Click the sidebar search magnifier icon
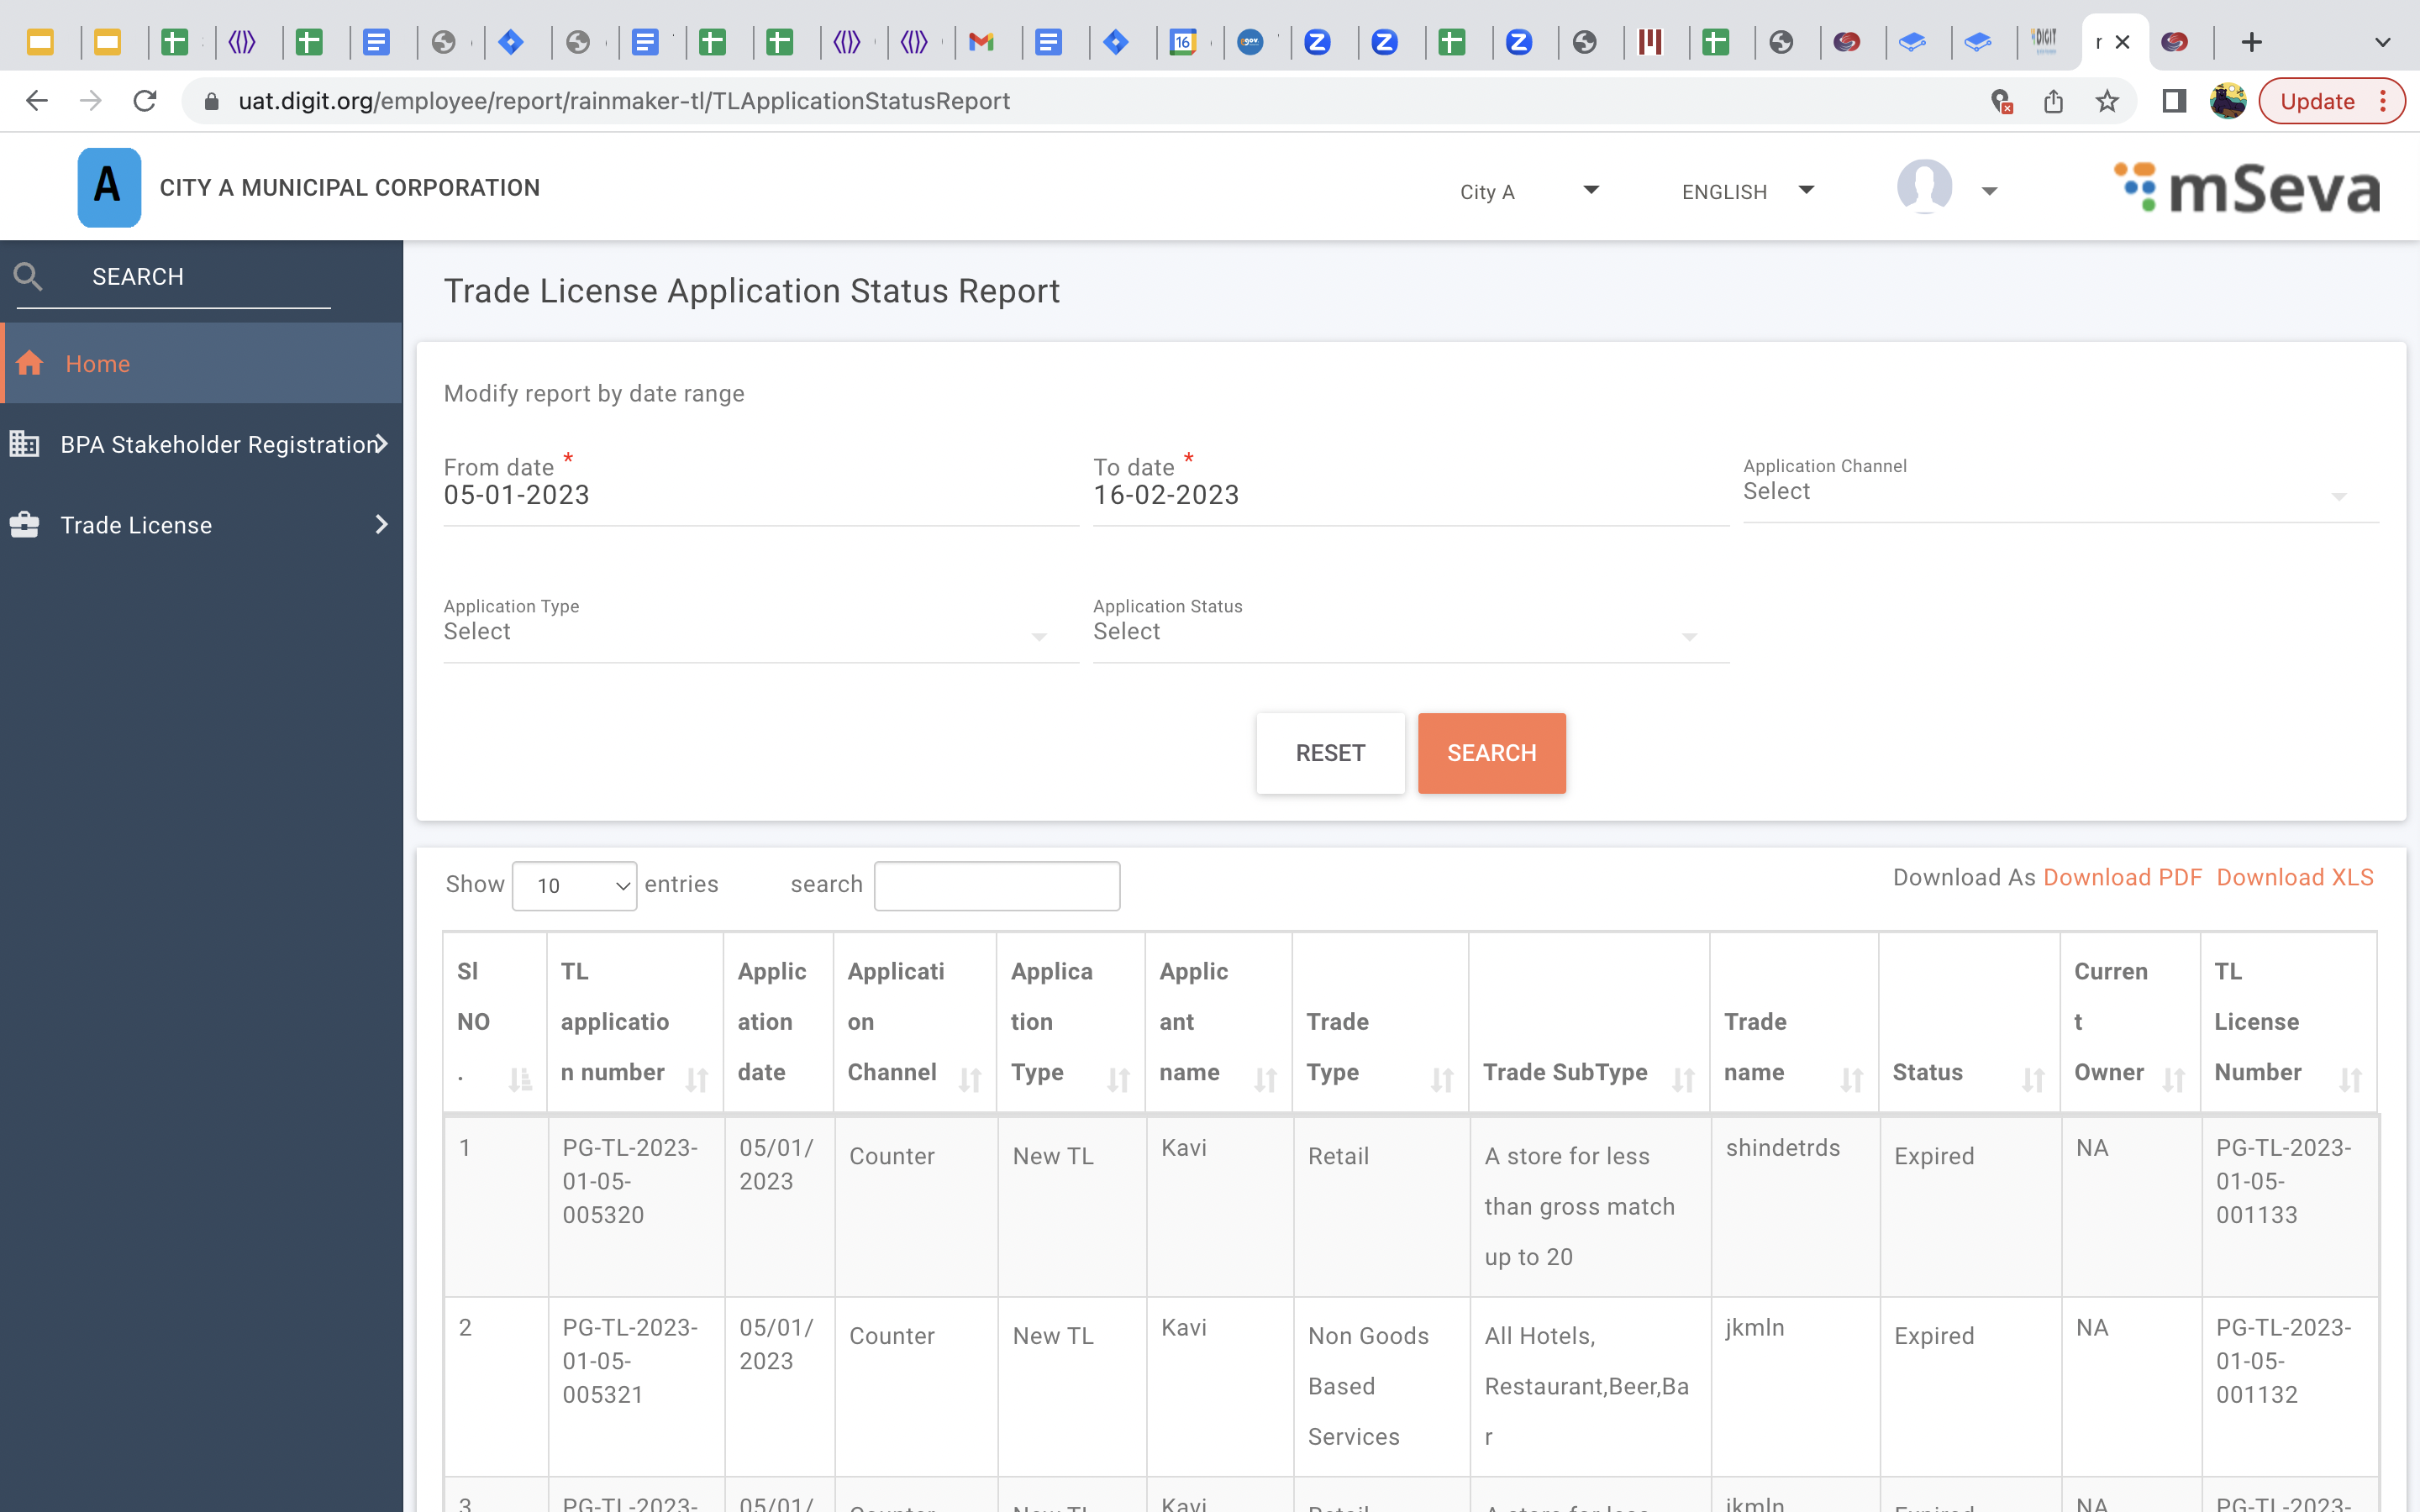The height and width of the screenshot is (1512, 2420). tap(28, 277)
